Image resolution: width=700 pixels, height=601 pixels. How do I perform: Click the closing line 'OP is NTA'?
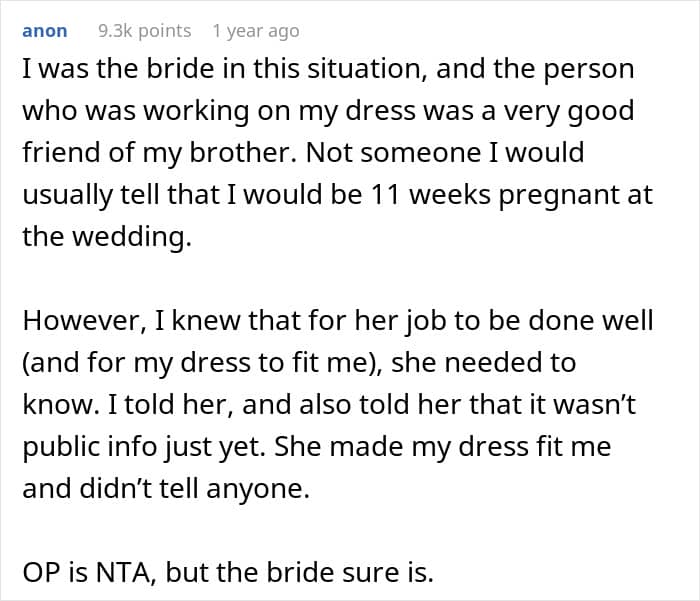[228, 572]
